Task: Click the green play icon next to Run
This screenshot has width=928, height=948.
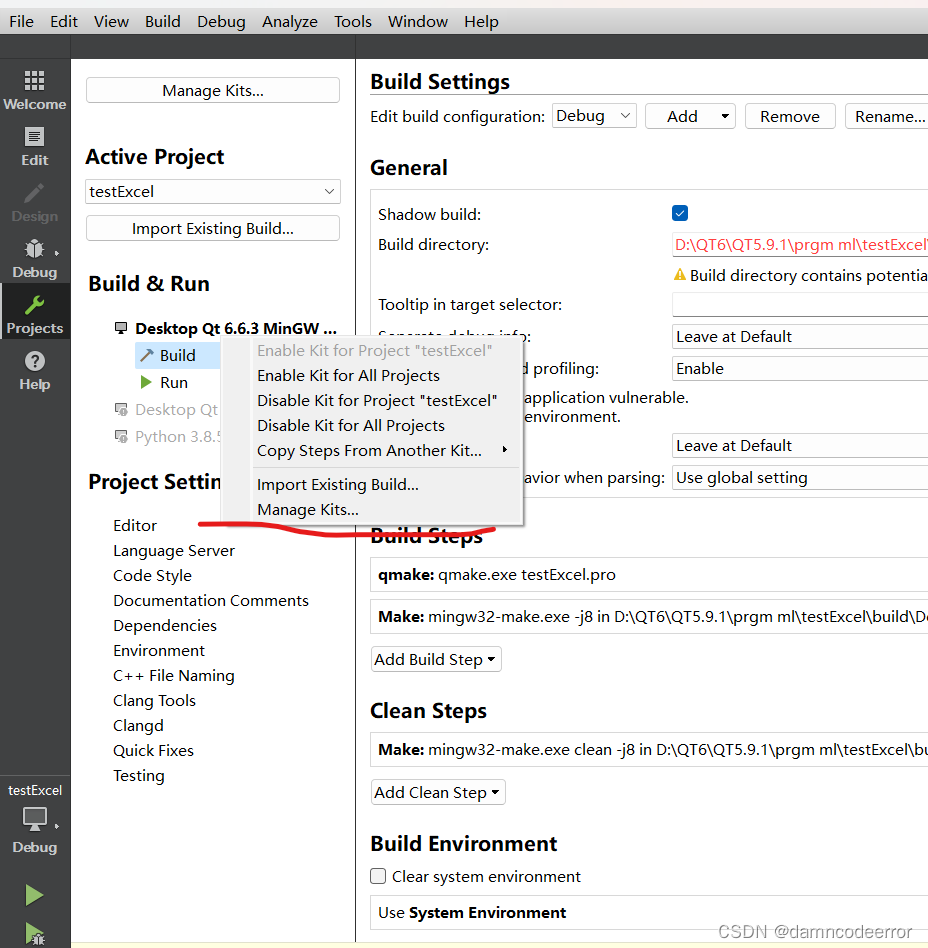Action: [x=146, y=382]
